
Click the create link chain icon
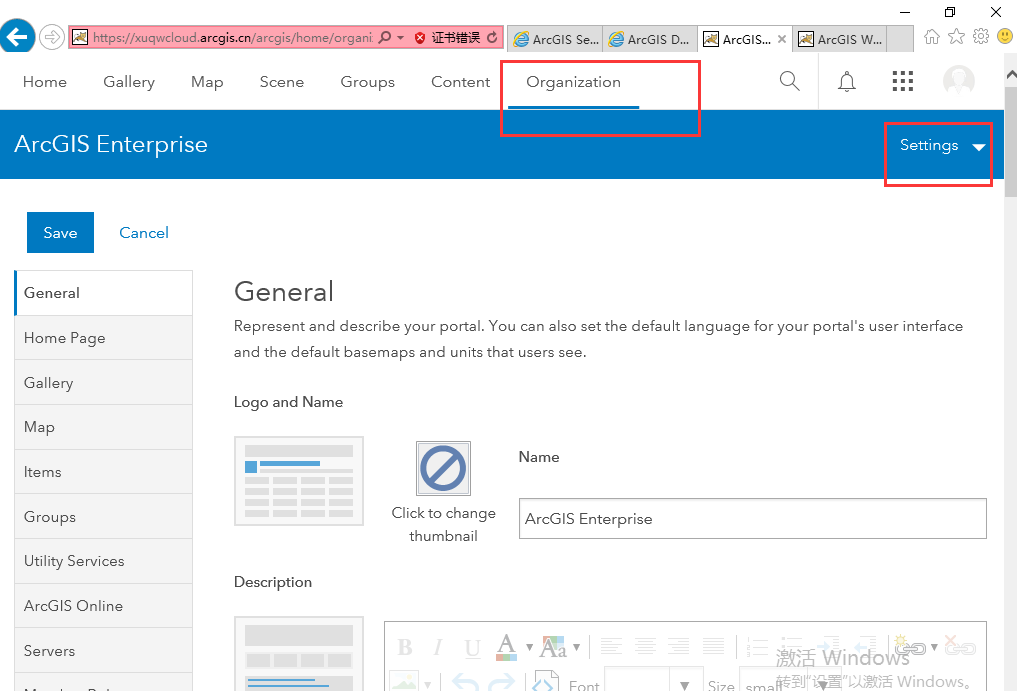pyautogui.click(x=910, y=647)
